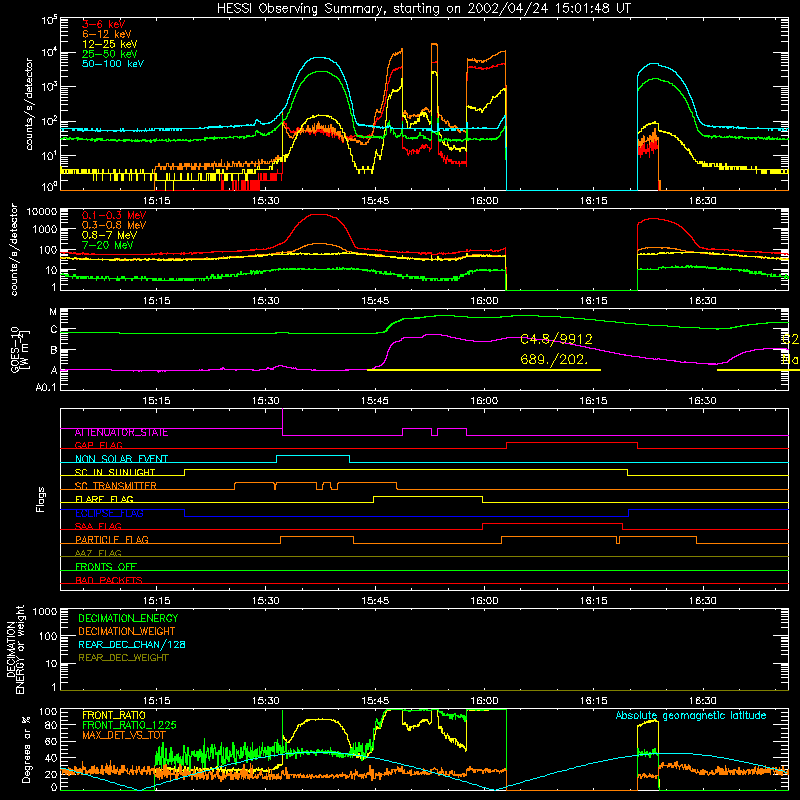The height and width of the screenshot is (800, 800).
Task: Click the DECIMATION_ENERGY legend label
Action: pyautogui.click(x=128, y=618)
